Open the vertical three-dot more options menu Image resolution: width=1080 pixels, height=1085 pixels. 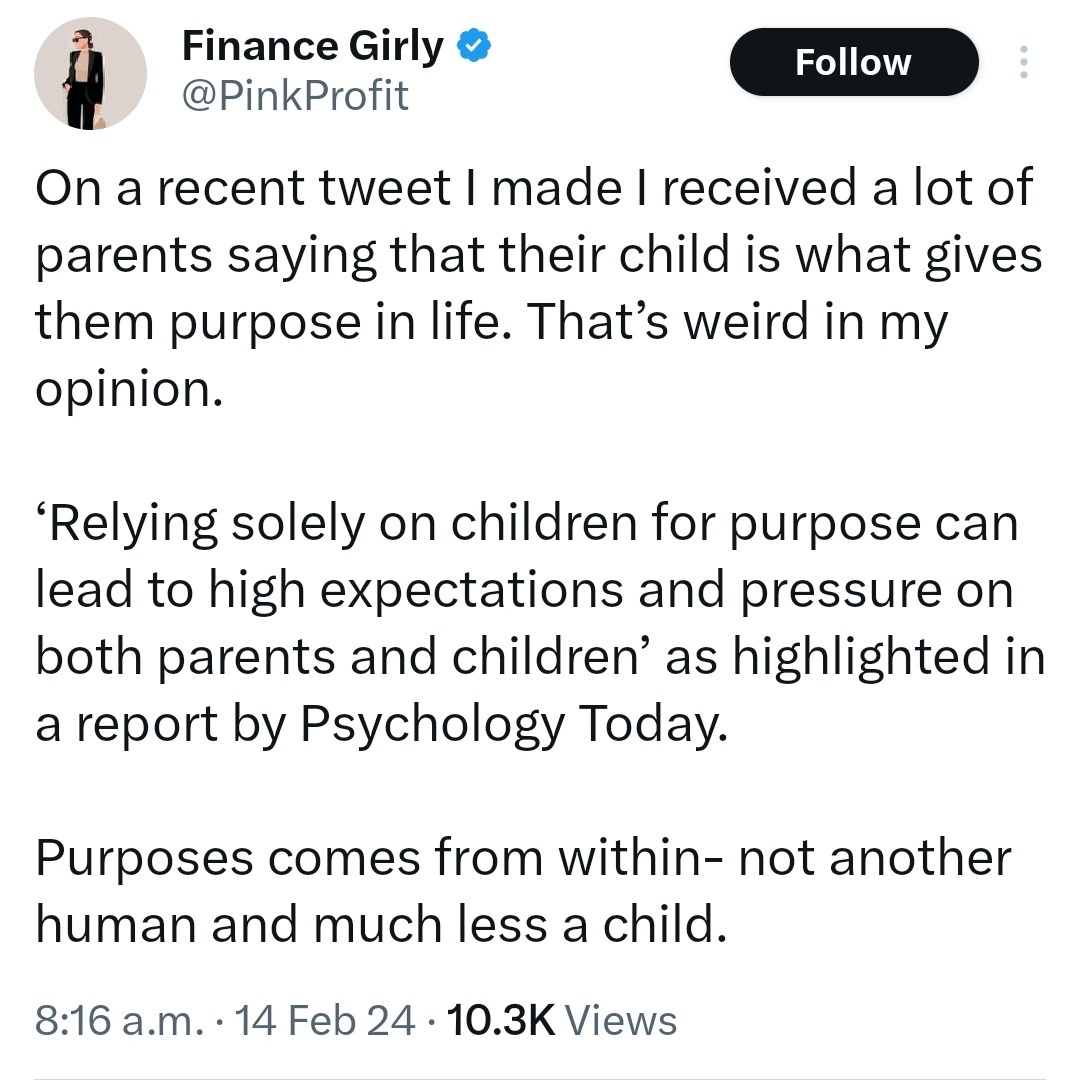[x=1024, y=62]
